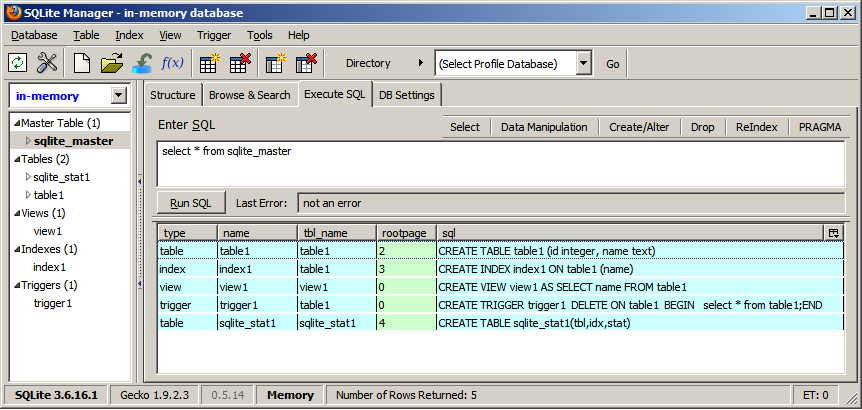Collapse the Triggers (1) node
This screenshot has width=862, height=410.
point(17,286)
